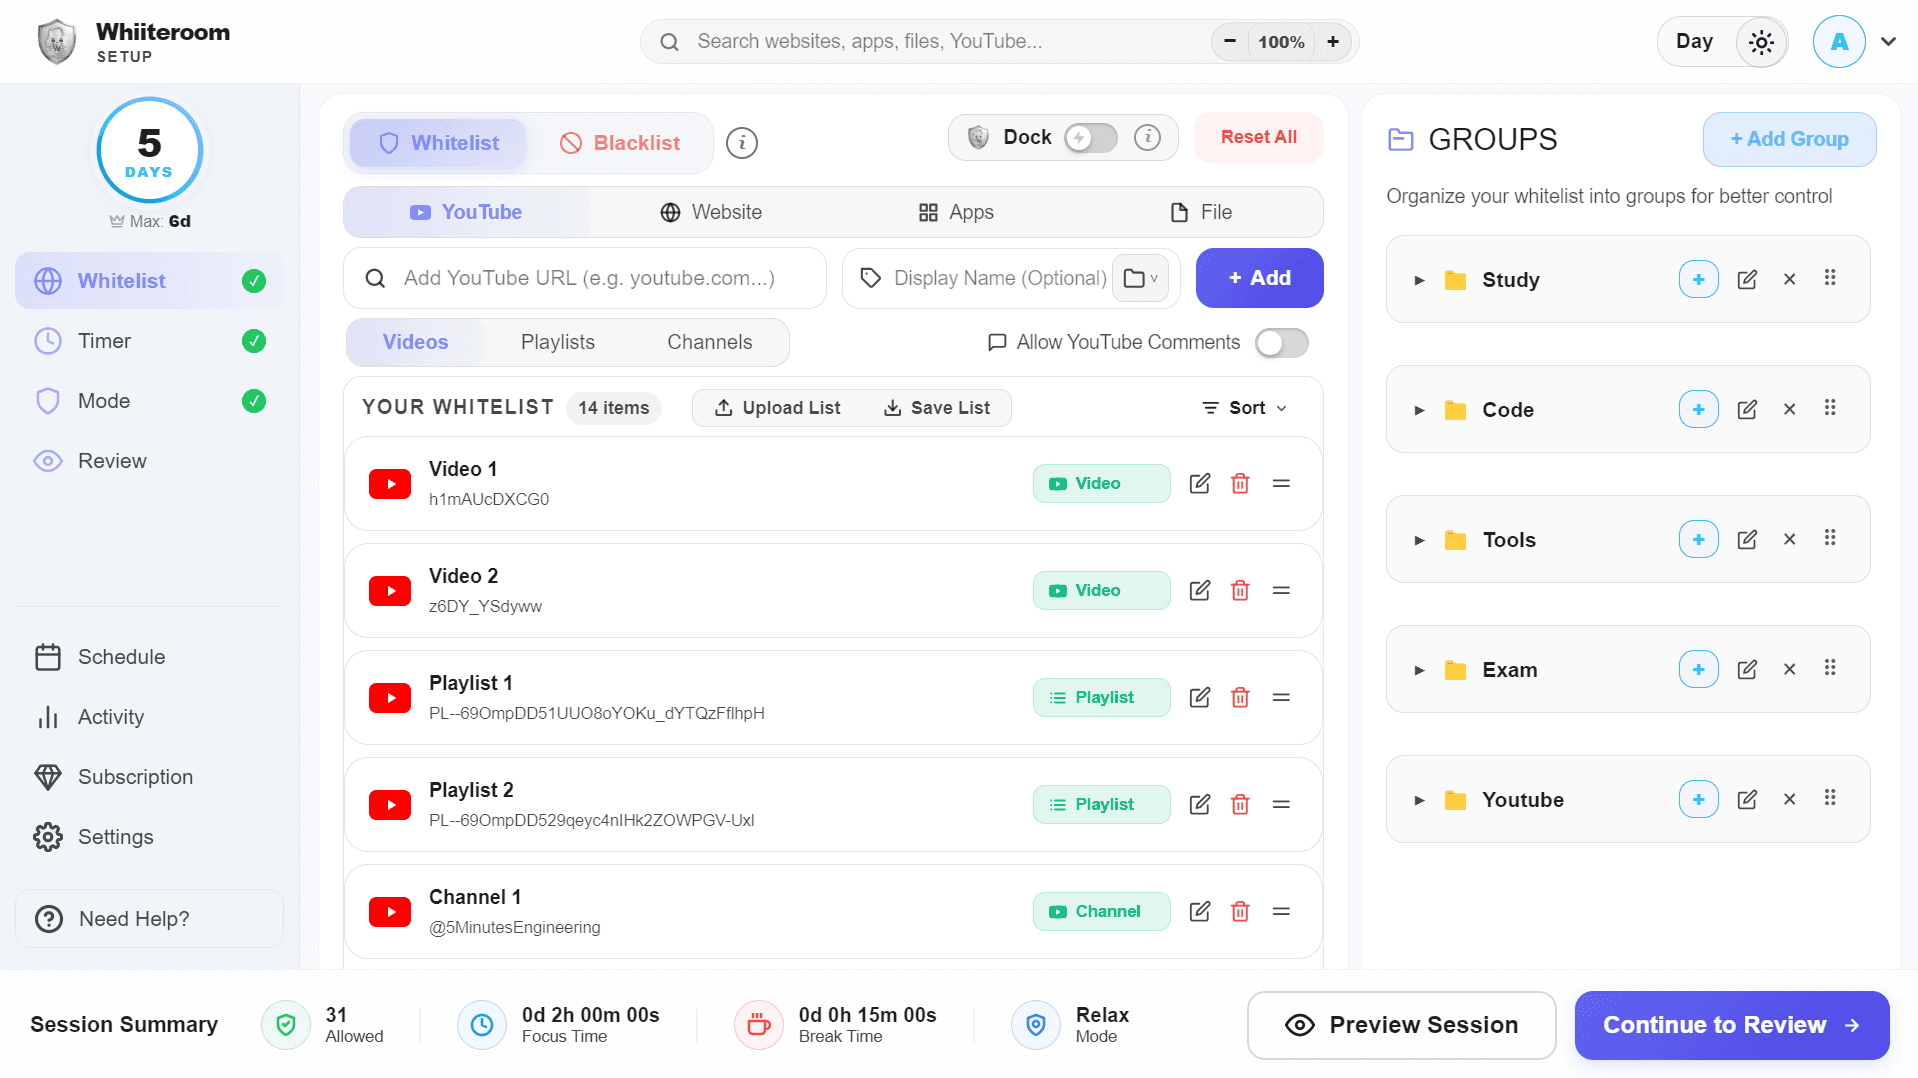Decrease zoom with the minus button
Image resolution: width=1918 pixels, height=1078 pixels.
point(1230,42)
